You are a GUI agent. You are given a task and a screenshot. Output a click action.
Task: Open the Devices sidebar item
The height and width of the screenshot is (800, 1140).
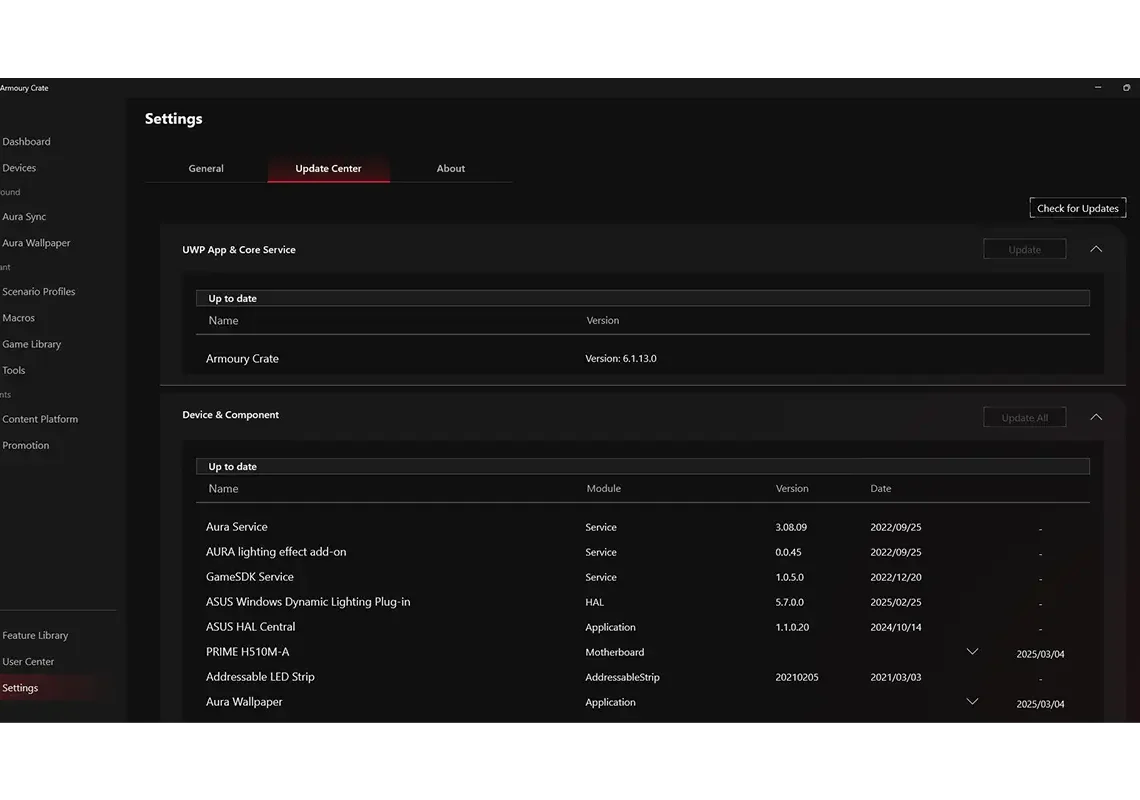(19, 167)
